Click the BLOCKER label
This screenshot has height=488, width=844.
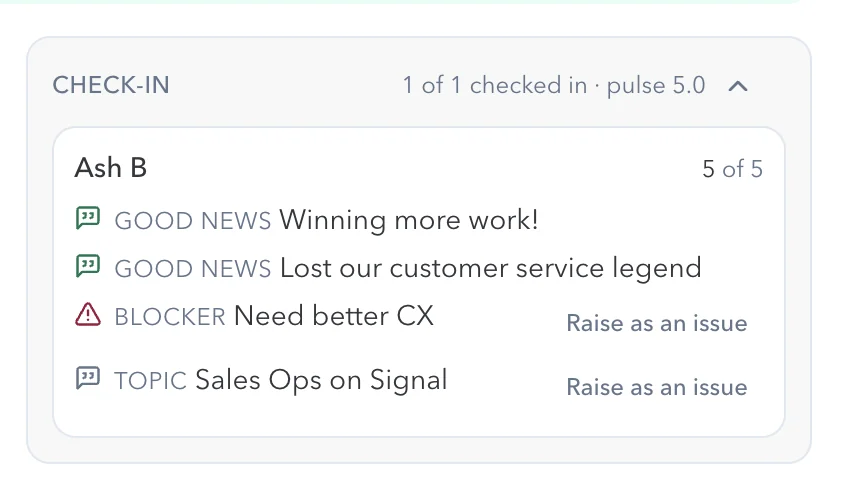[x=170, y=317]
